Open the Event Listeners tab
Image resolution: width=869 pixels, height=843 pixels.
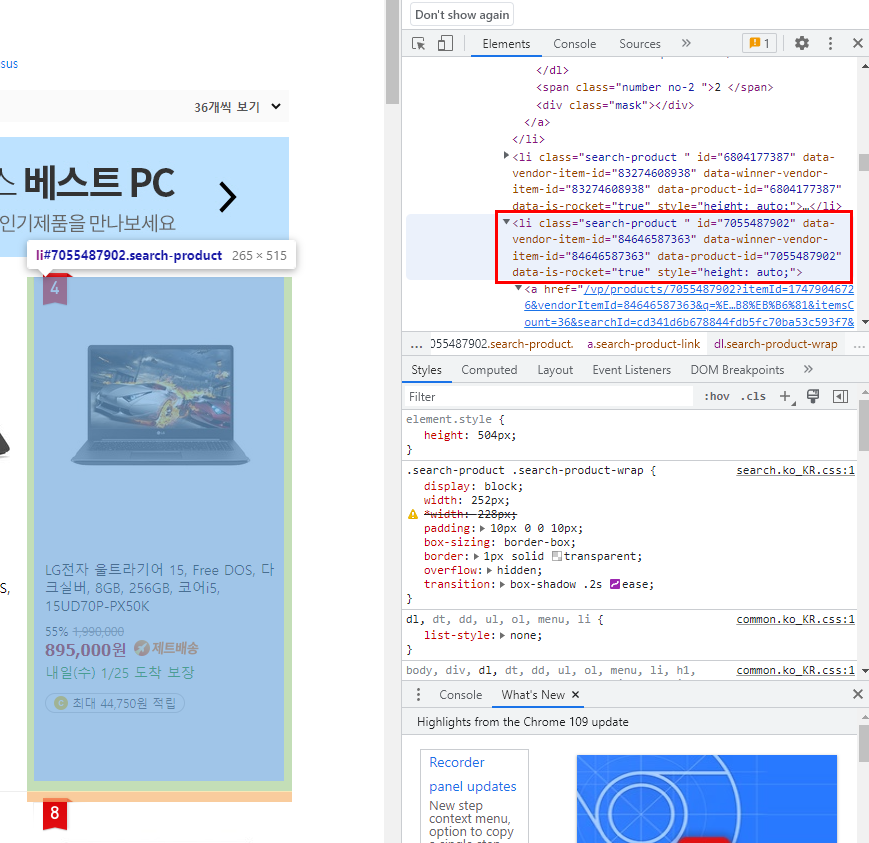(631, 370)
